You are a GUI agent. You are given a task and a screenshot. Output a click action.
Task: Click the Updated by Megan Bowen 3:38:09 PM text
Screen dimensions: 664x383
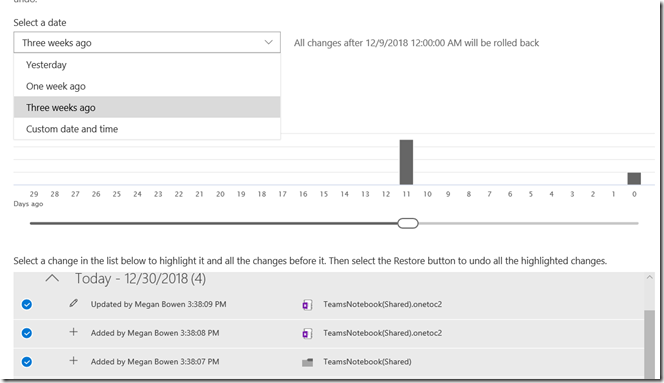pyautogui.click(x=158, y=304)
